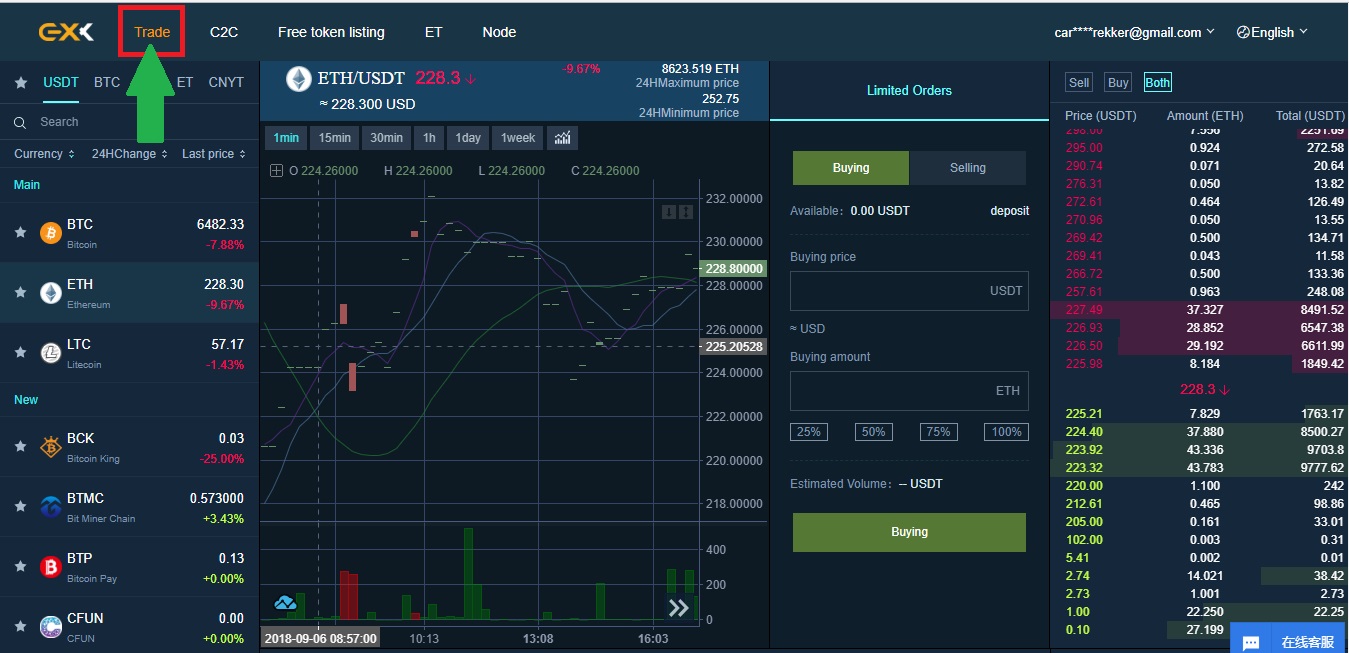
Task: Select the USDT market tab
Action: (x=61, y=82)
